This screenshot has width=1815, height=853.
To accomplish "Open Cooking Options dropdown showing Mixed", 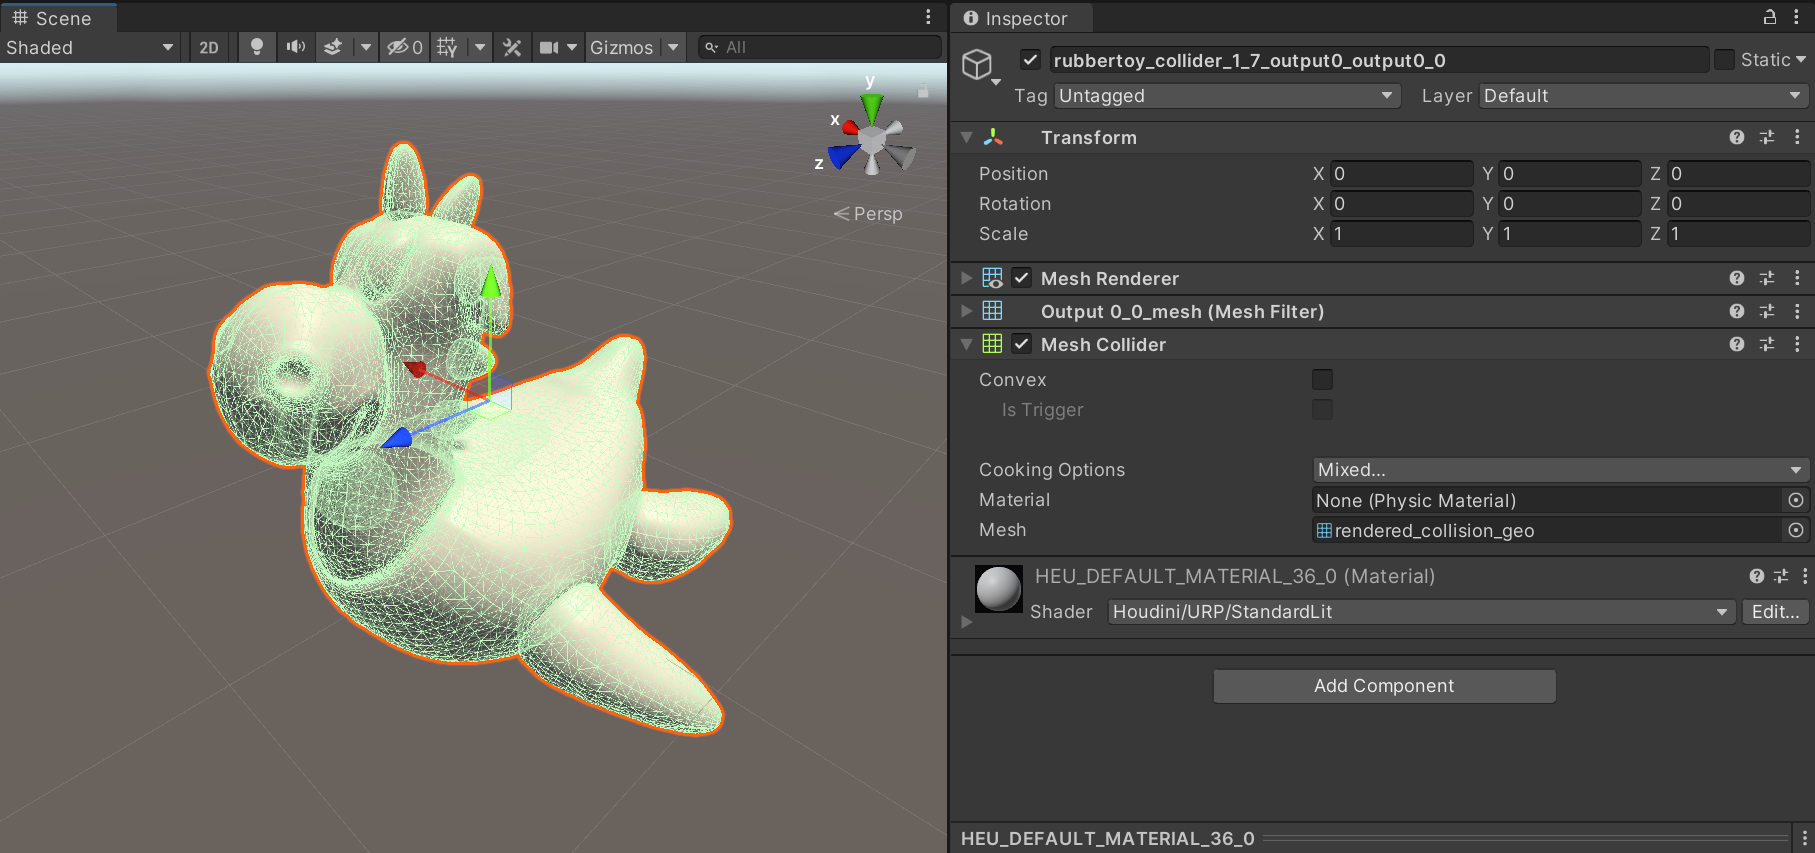I will coord(1560,470).
